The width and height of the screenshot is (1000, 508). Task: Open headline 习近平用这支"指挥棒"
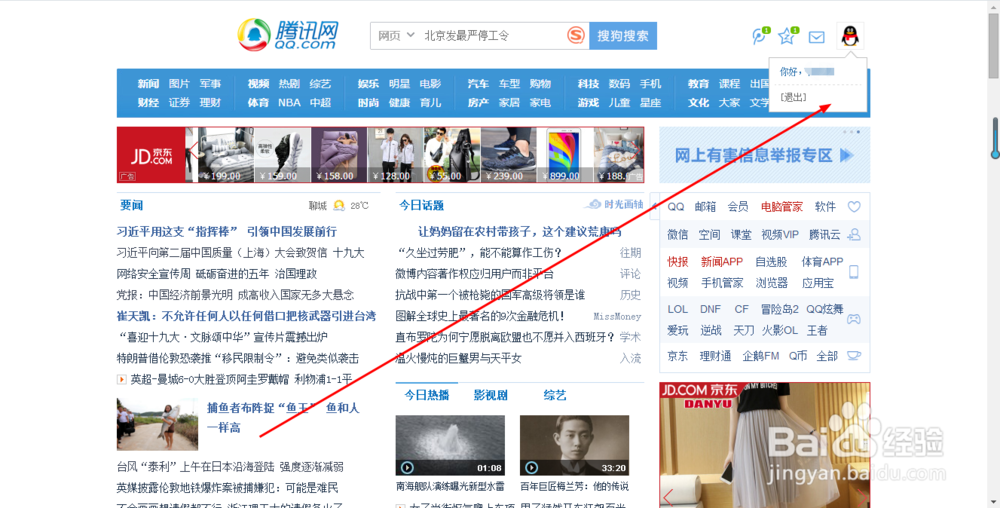pyautogui.click(x=226, y=231)
